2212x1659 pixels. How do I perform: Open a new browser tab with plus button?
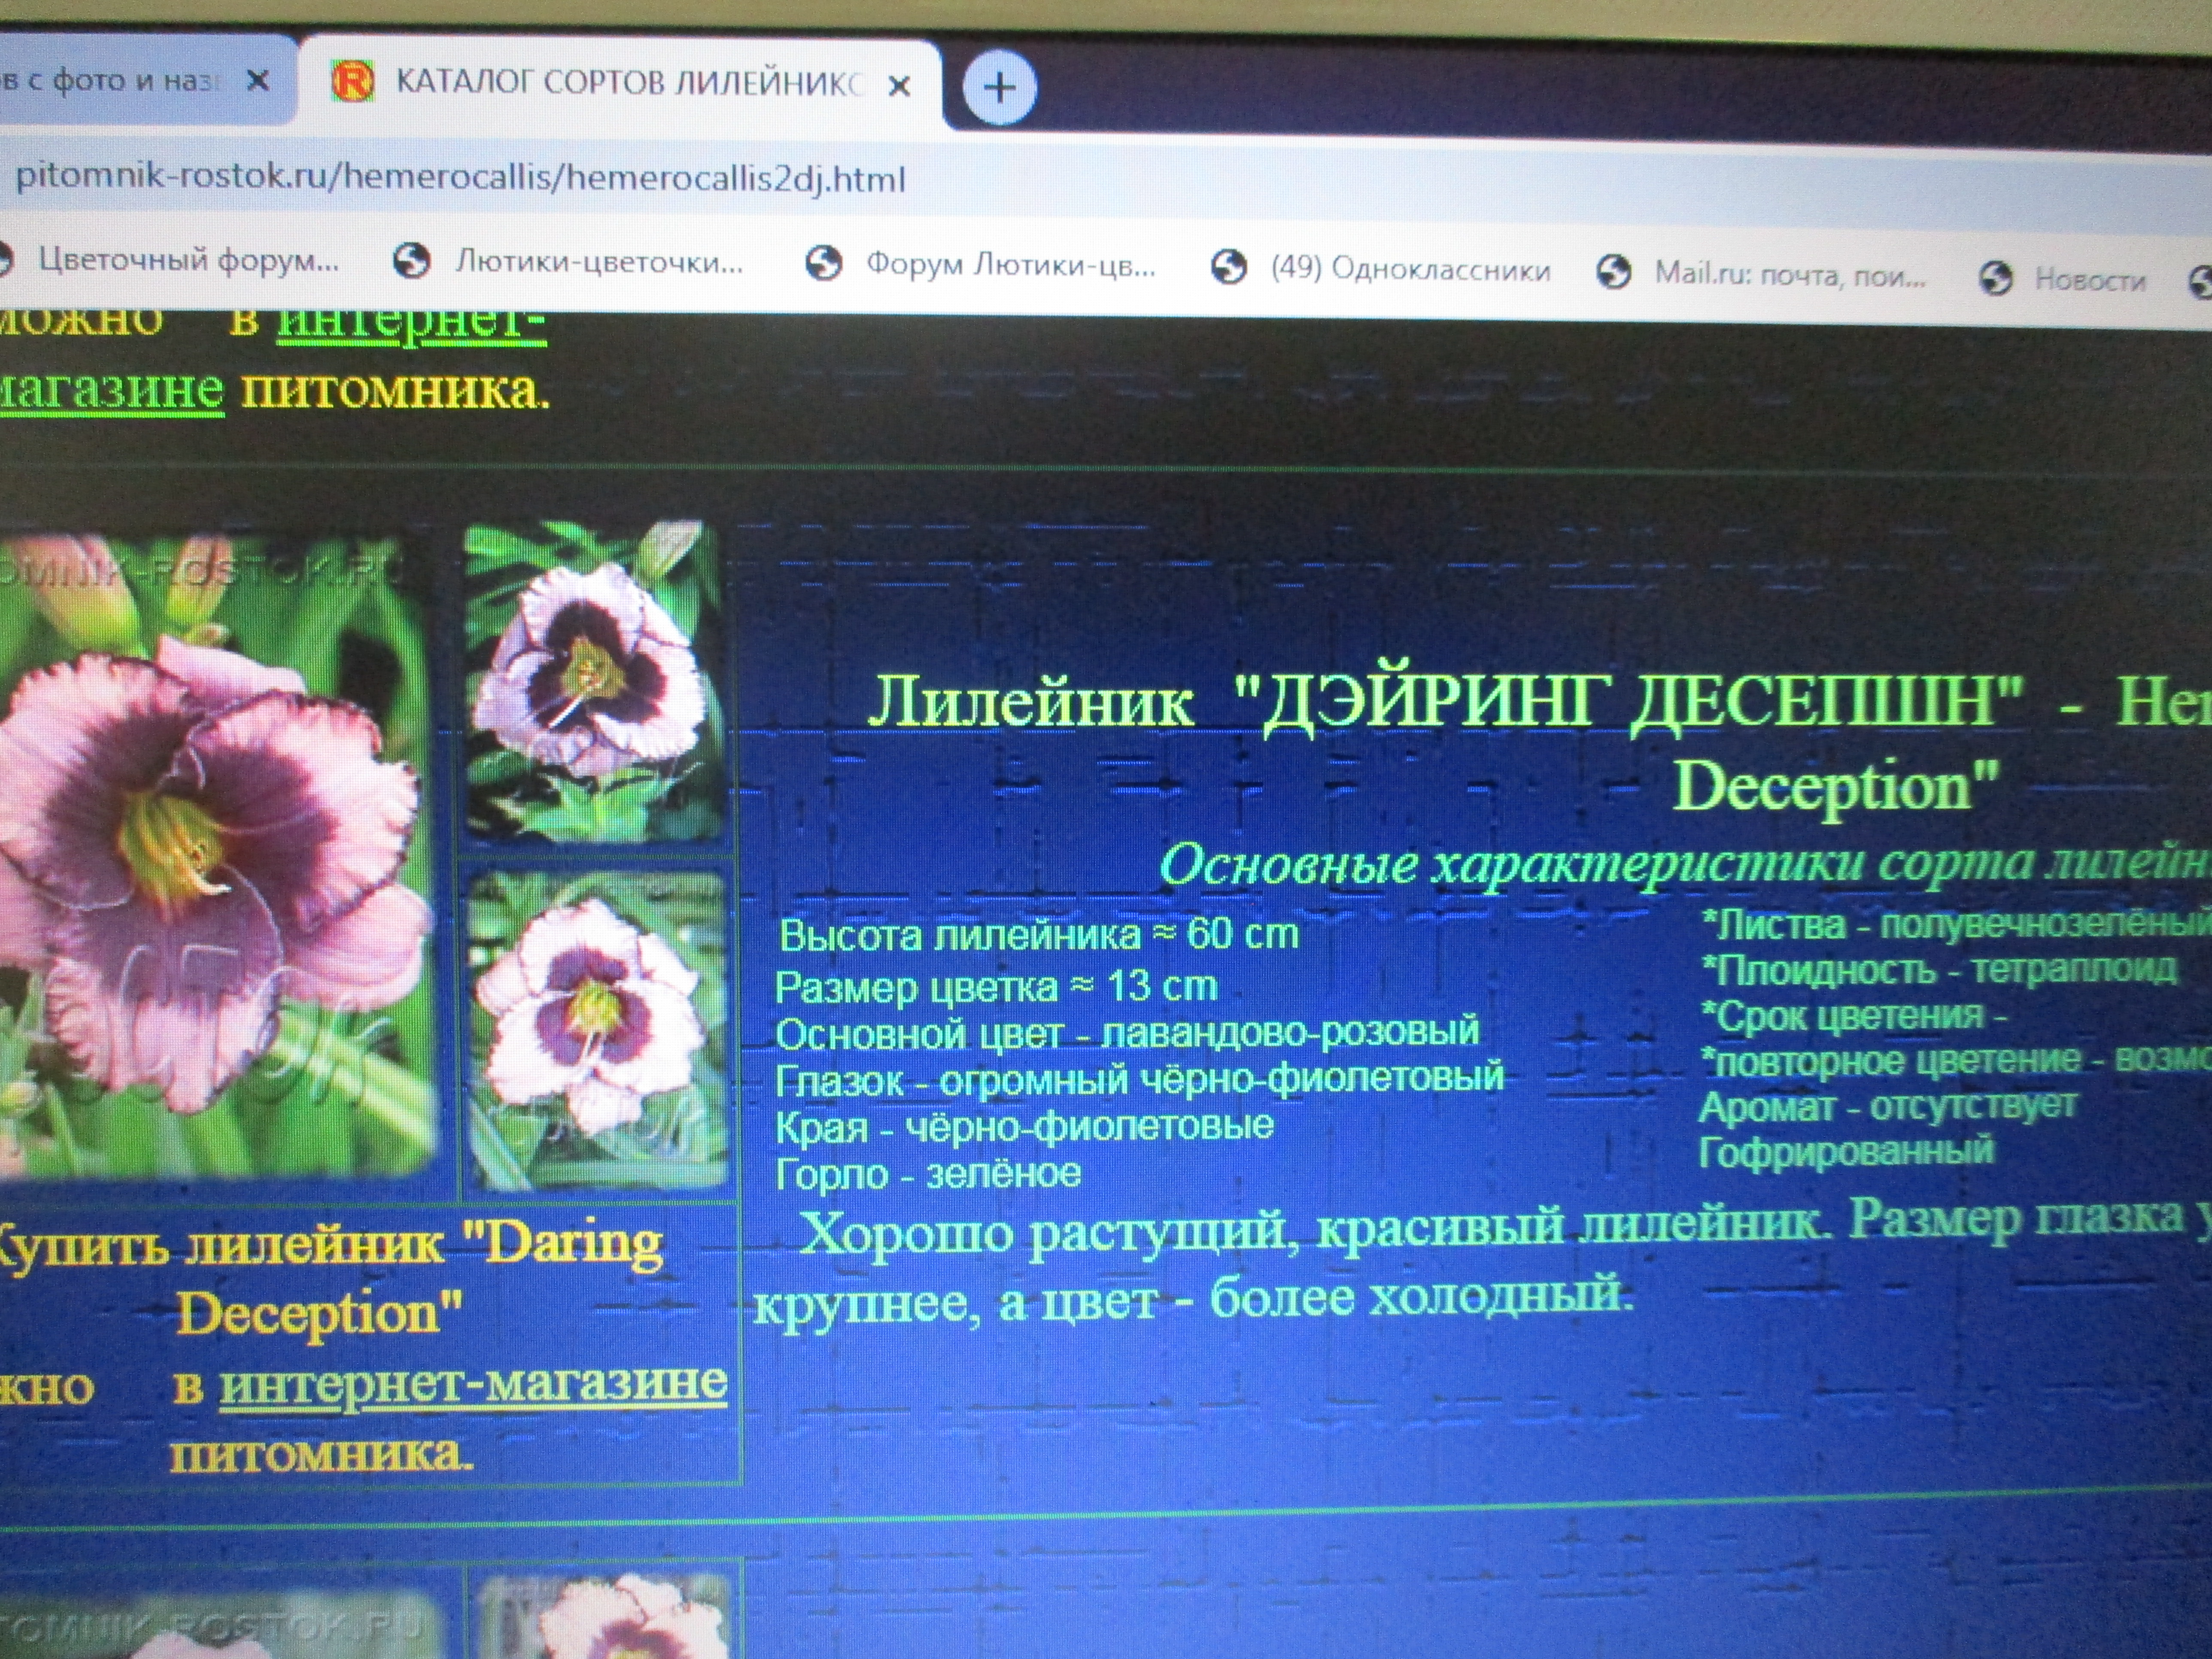coord(999,88)
